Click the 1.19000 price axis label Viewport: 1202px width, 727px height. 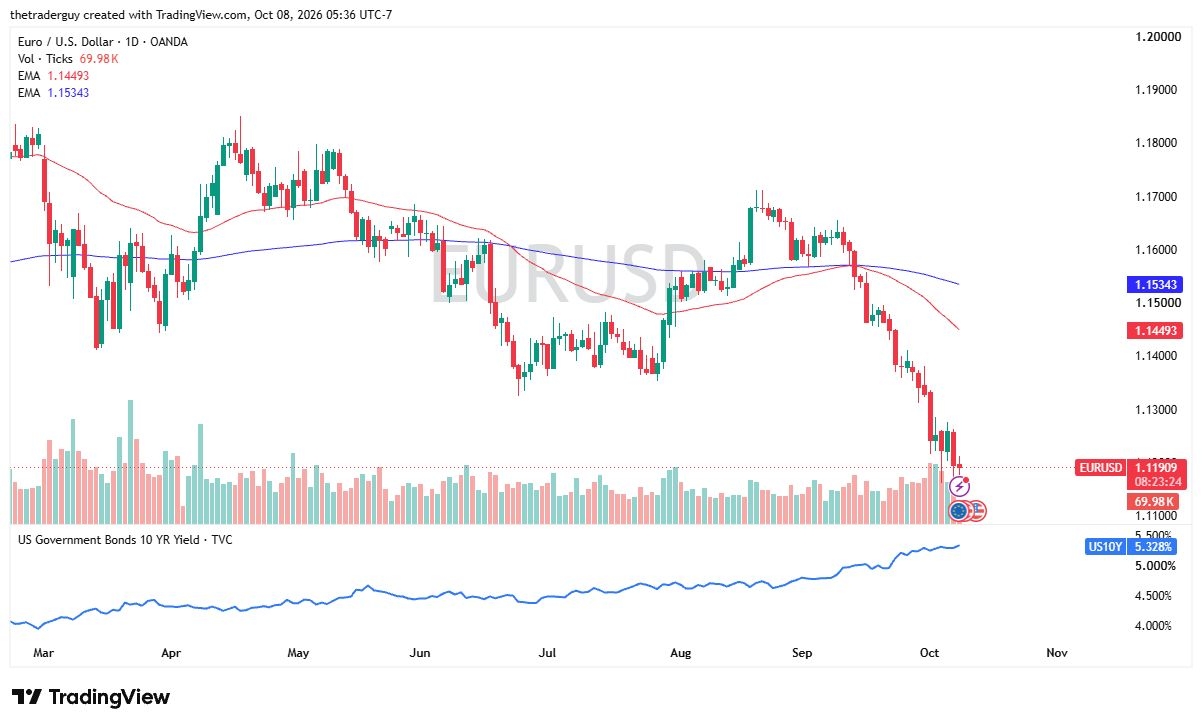coord(1157,90)
